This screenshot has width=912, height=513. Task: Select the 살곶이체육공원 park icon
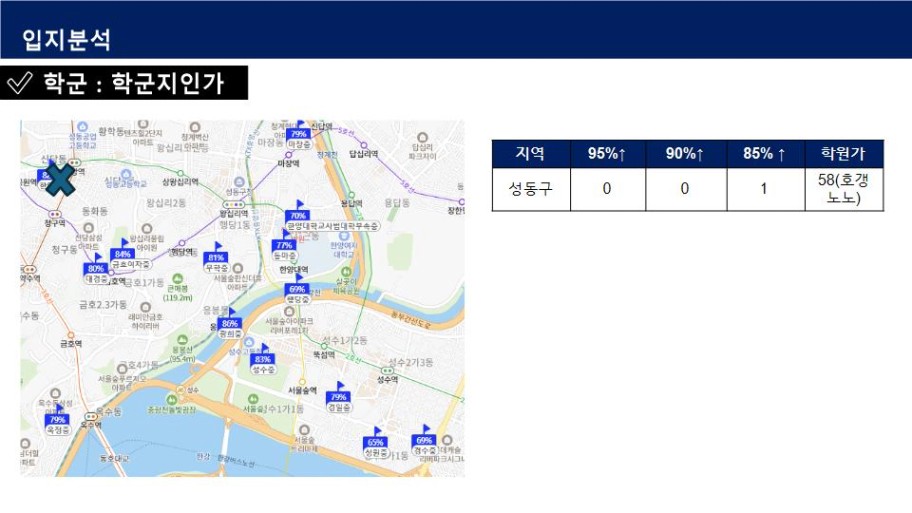[x=346, y=272]
